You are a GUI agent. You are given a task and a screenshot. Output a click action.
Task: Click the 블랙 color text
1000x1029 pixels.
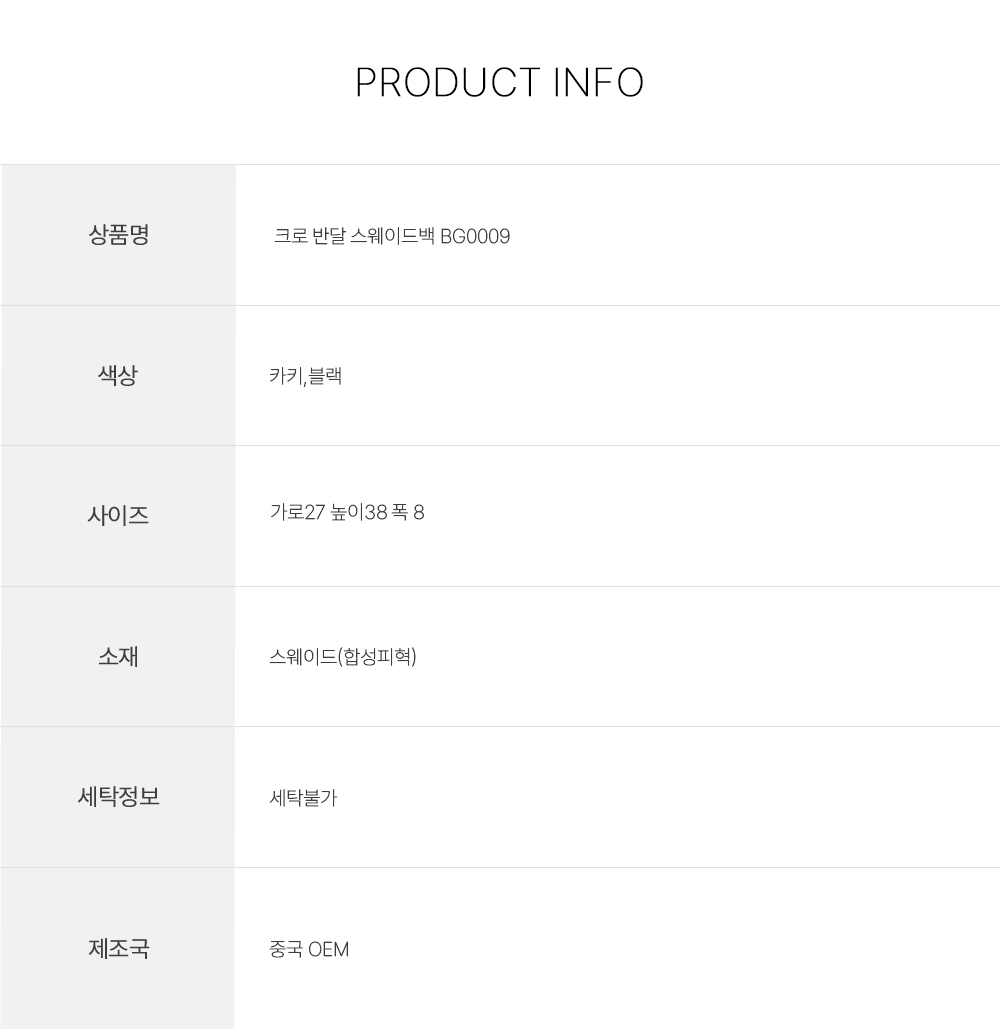pyautogui.click(x=325, y=377)
